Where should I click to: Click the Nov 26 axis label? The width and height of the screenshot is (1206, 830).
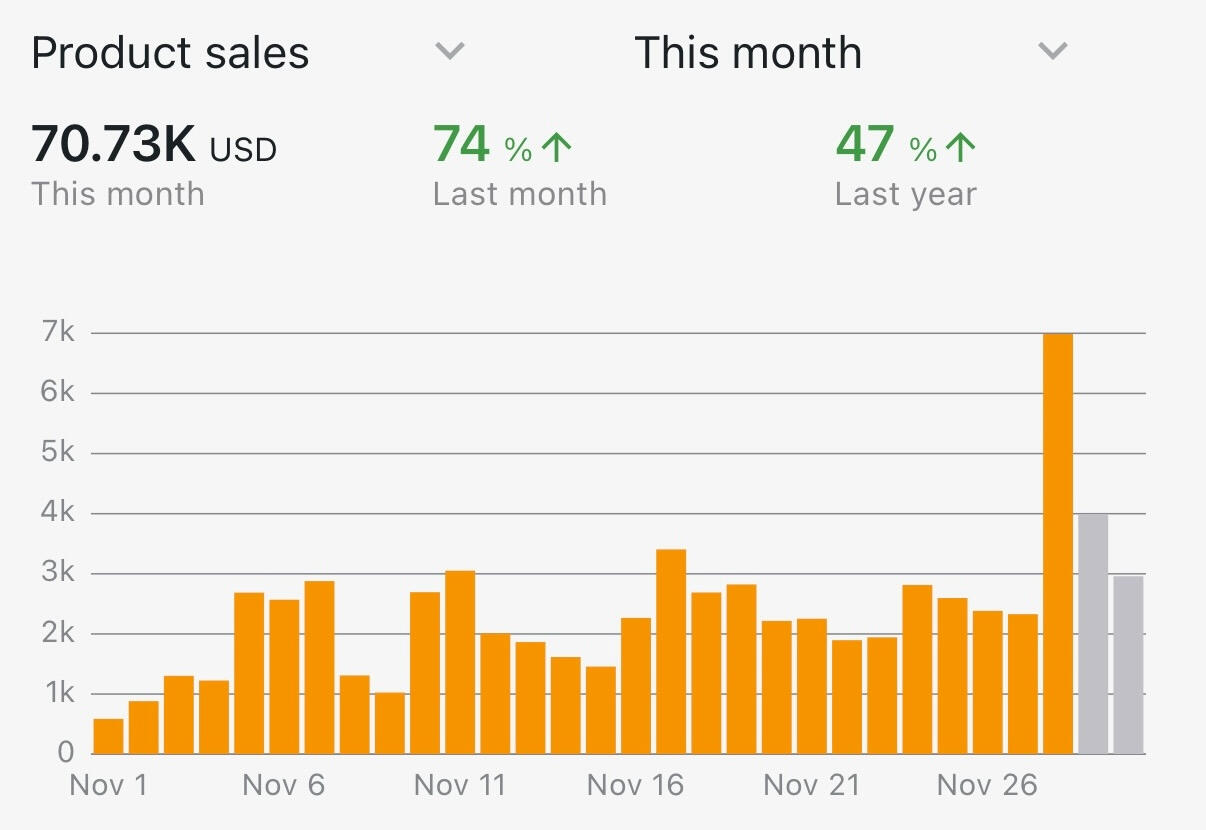(987, 785)
